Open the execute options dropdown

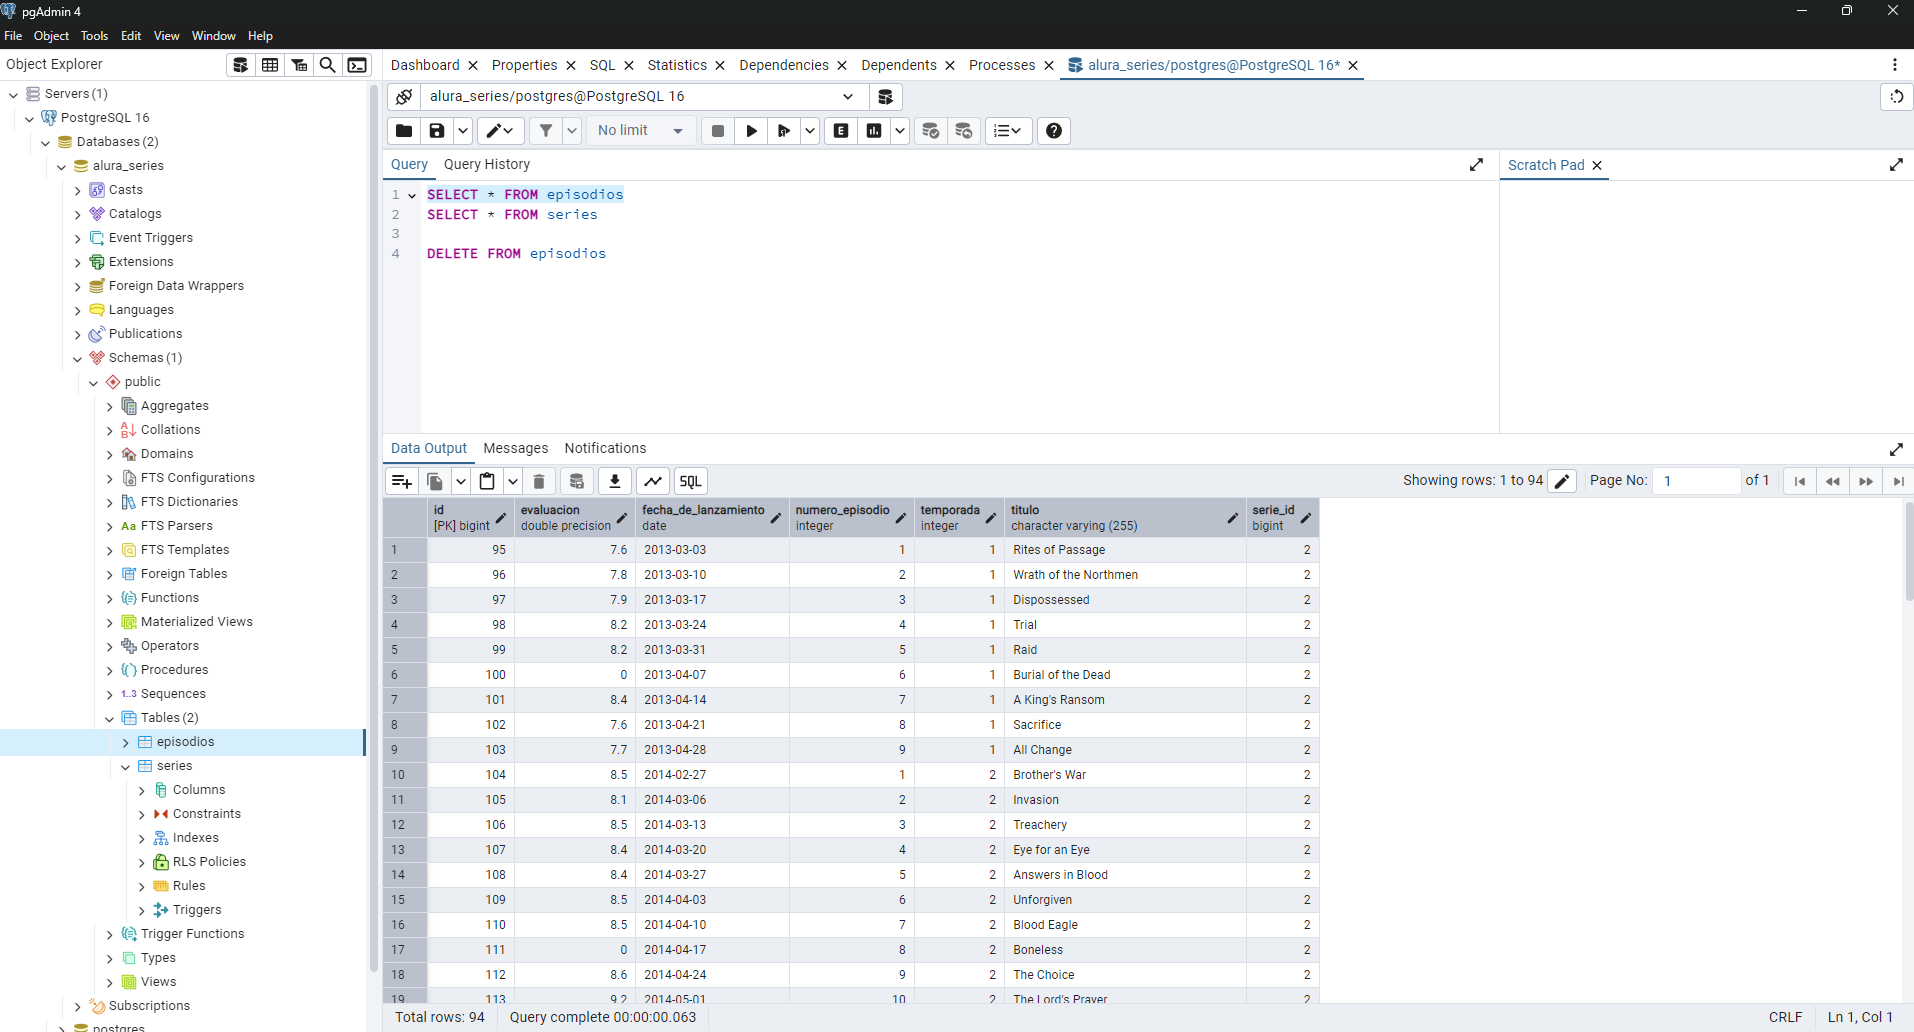click(809, 131)
